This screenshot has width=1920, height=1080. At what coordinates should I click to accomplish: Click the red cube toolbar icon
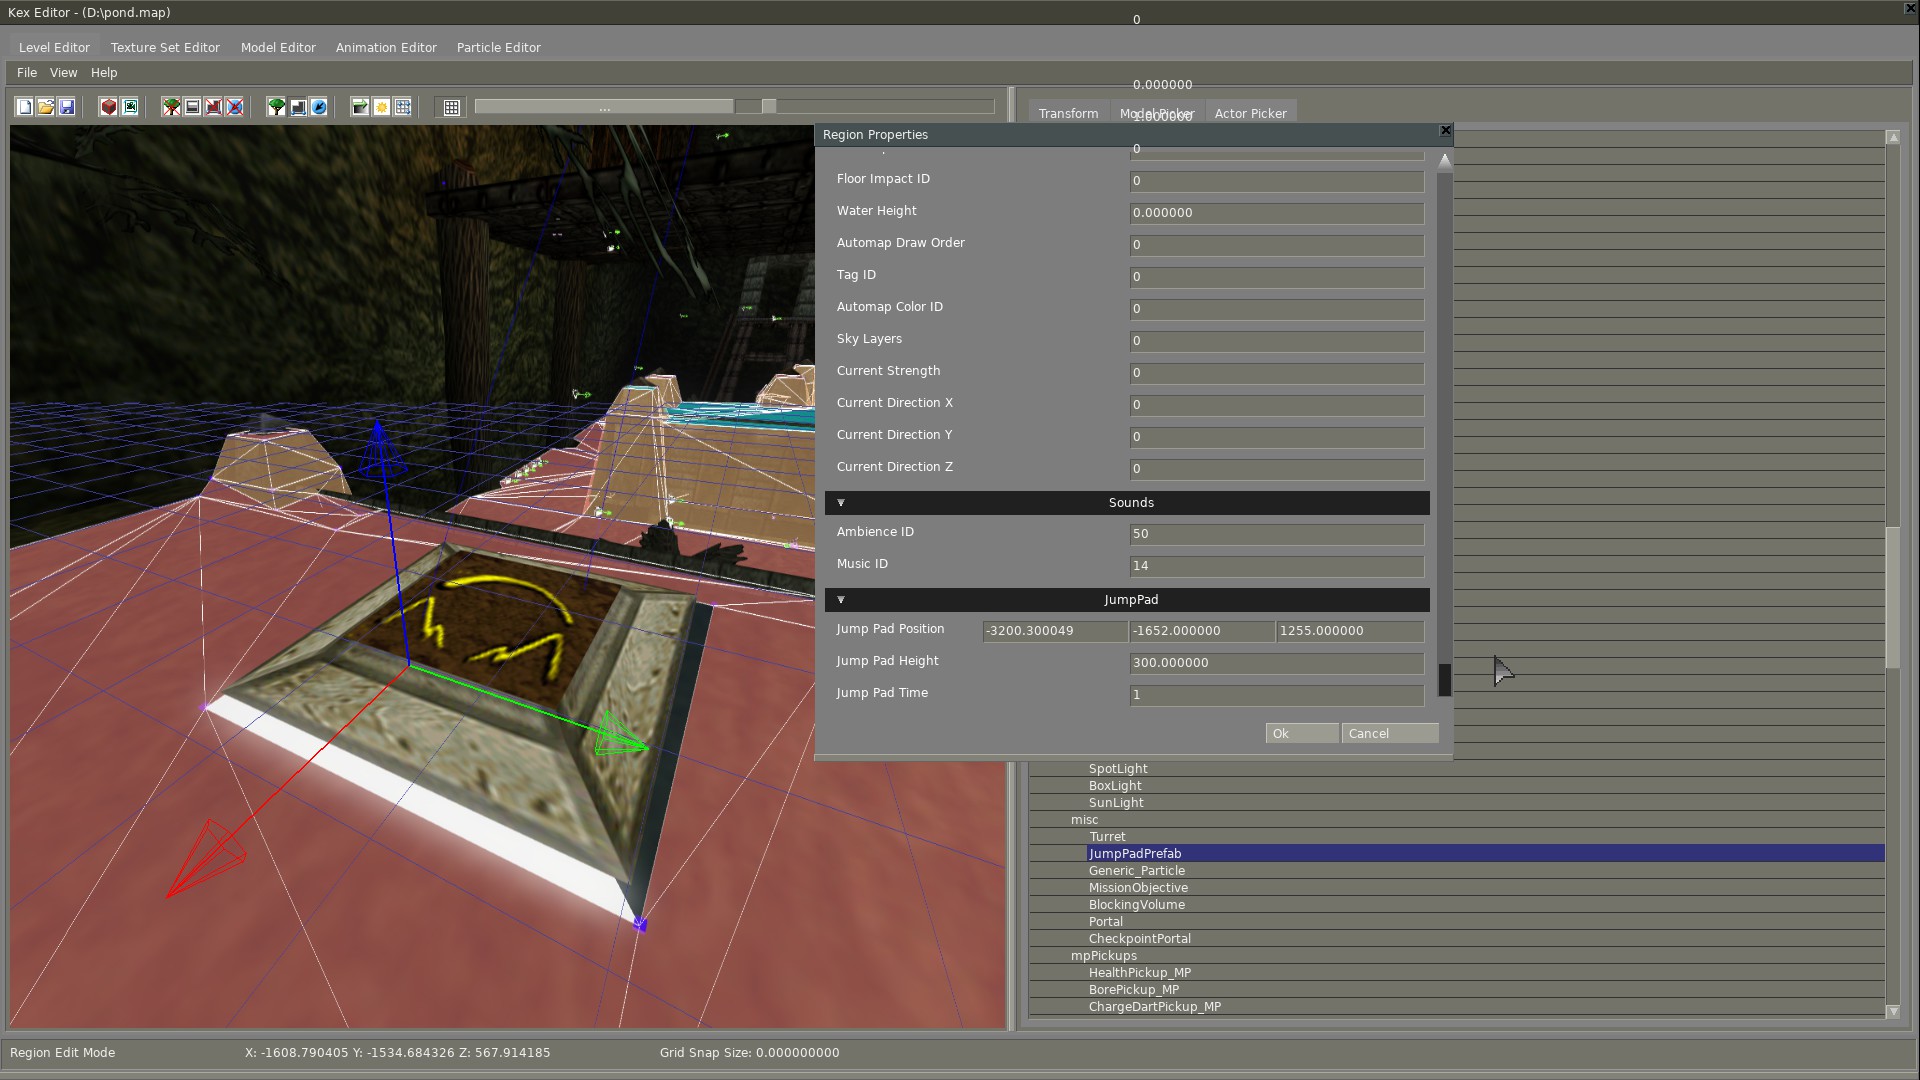coord(109,107)
